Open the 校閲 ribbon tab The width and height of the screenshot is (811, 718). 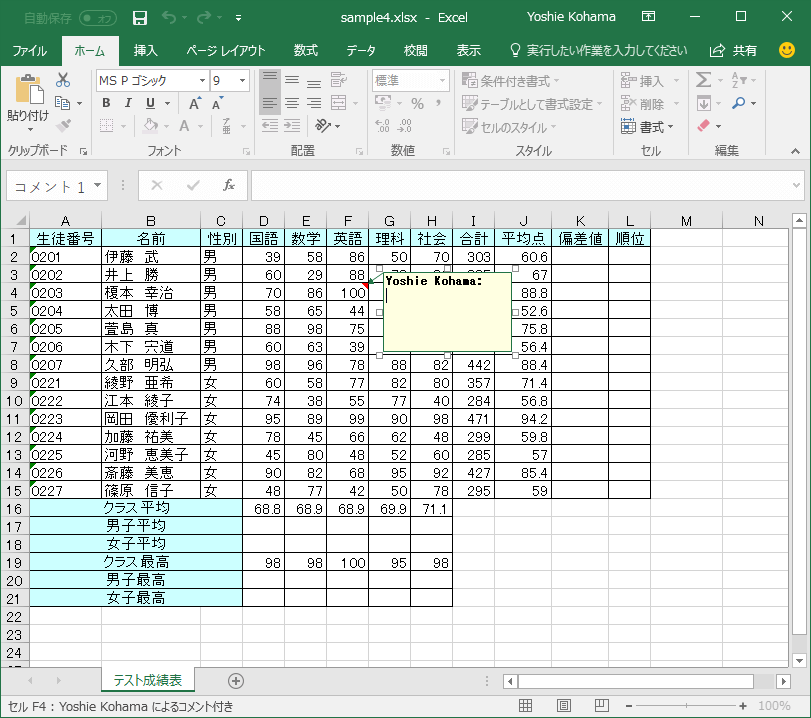pos(416,51)
